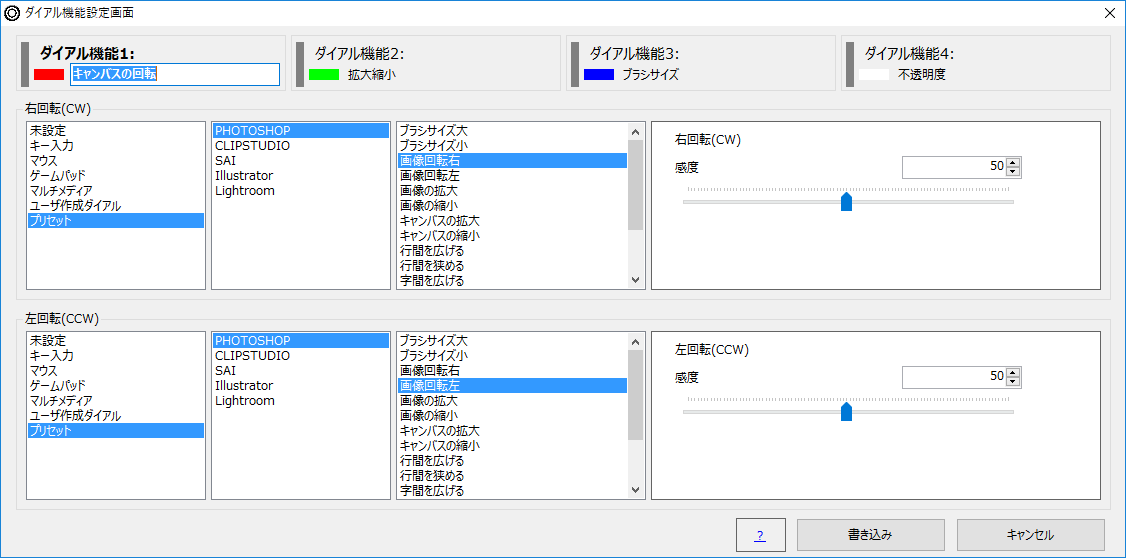Click the 右回転(CW) preset list scrollbar thumb
This screenshot has height=558, width=1126.
coord(635,185)
